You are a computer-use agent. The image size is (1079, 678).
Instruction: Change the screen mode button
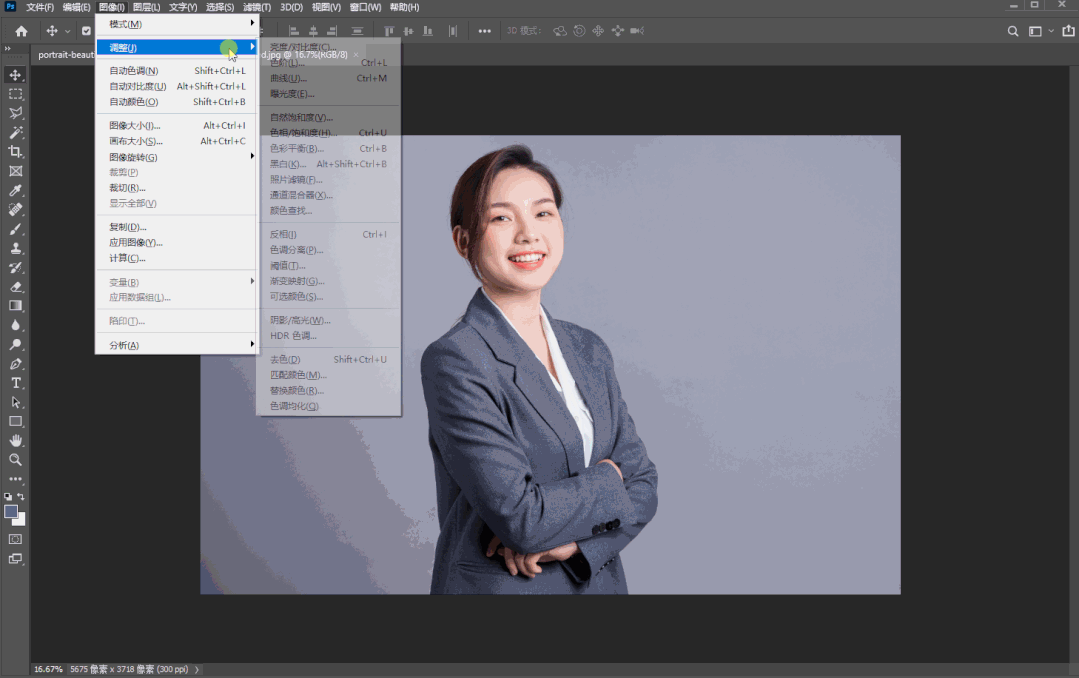click(x=15, y=559)
